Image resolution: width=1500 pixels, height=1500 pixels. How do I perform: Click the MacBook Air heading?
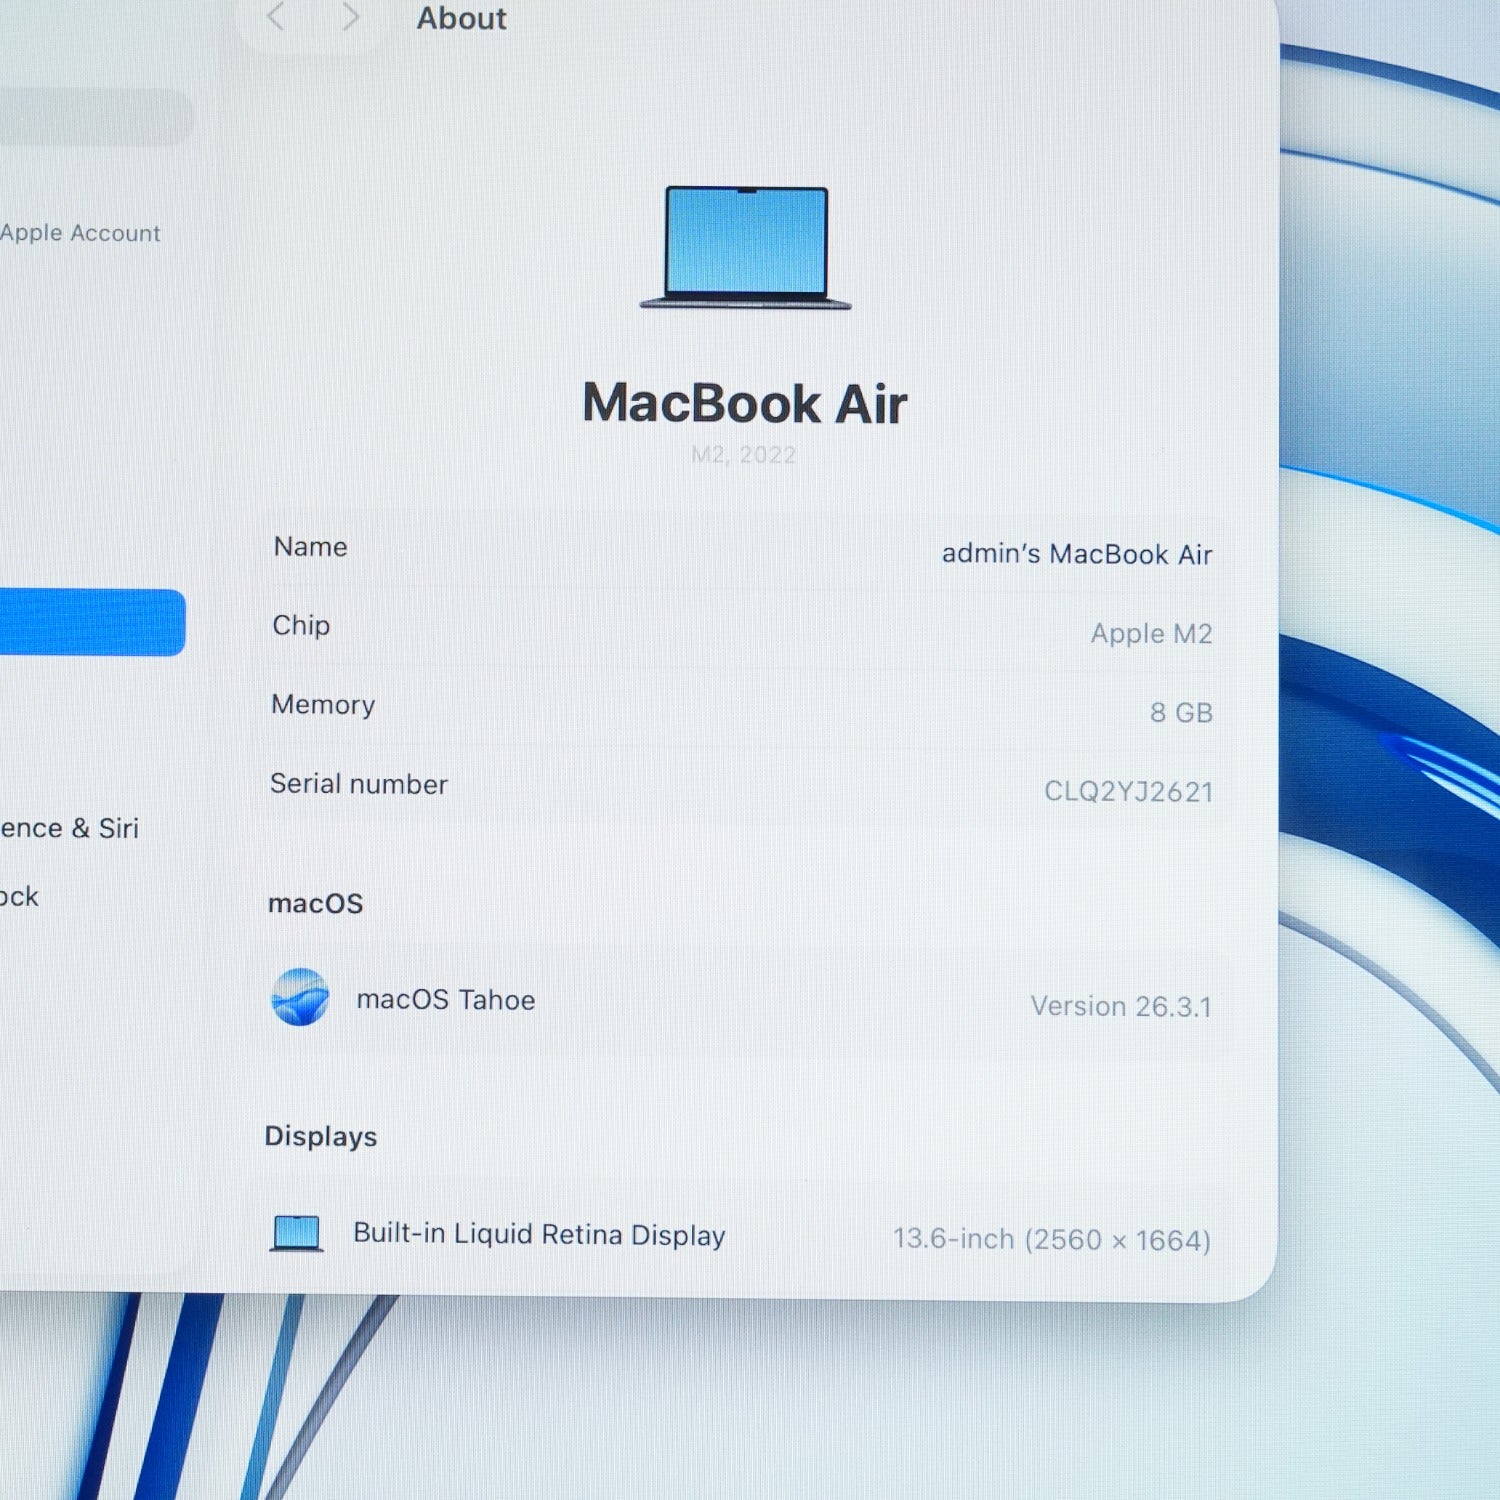tap(745, 403)
